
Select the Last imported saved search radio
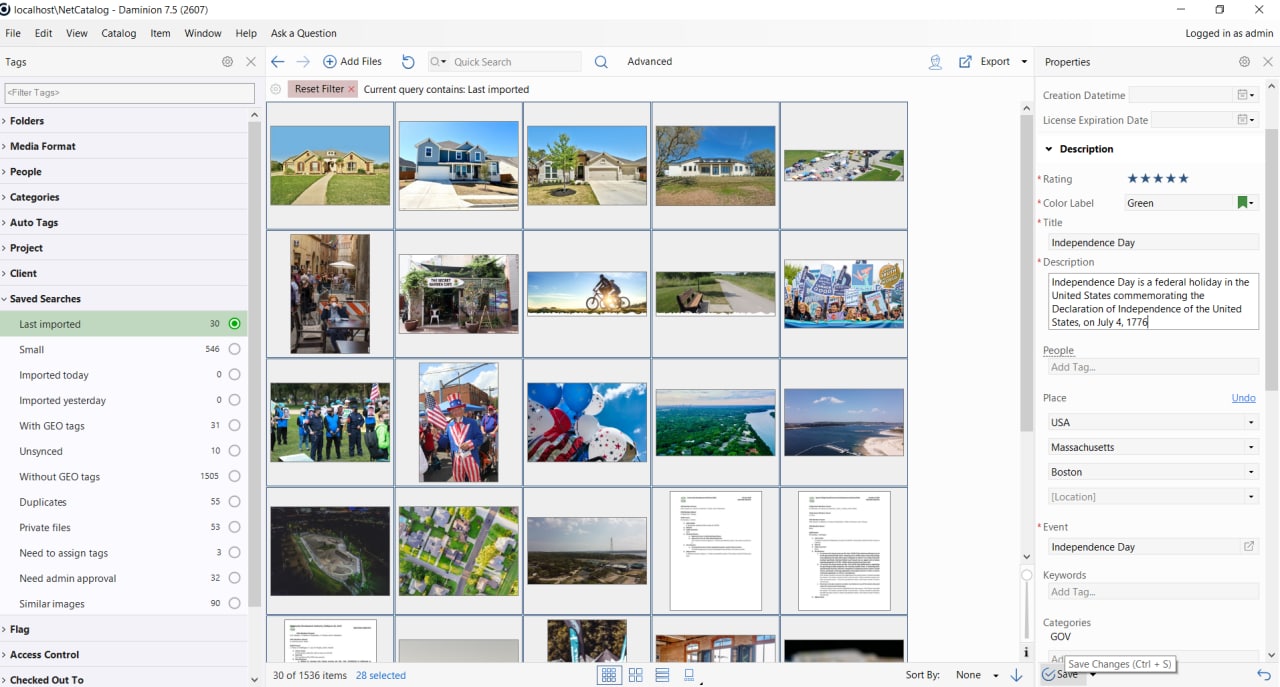click(x=234, y=324)
